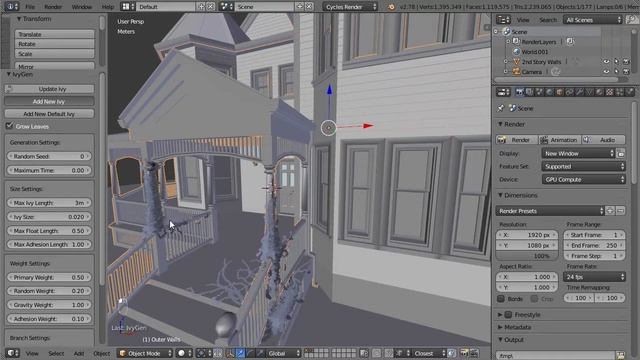Screen dimensions: 640x360
Task: Click the pin icon beside Scene breadcrumb
Action: point(501,108)
